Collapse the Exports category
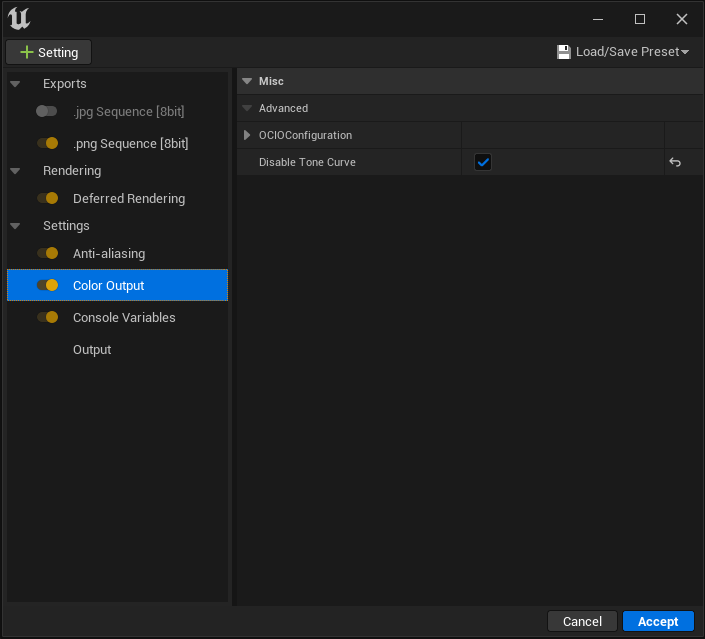Viewport: 705px width, 639px height. (x=16, y=84)
